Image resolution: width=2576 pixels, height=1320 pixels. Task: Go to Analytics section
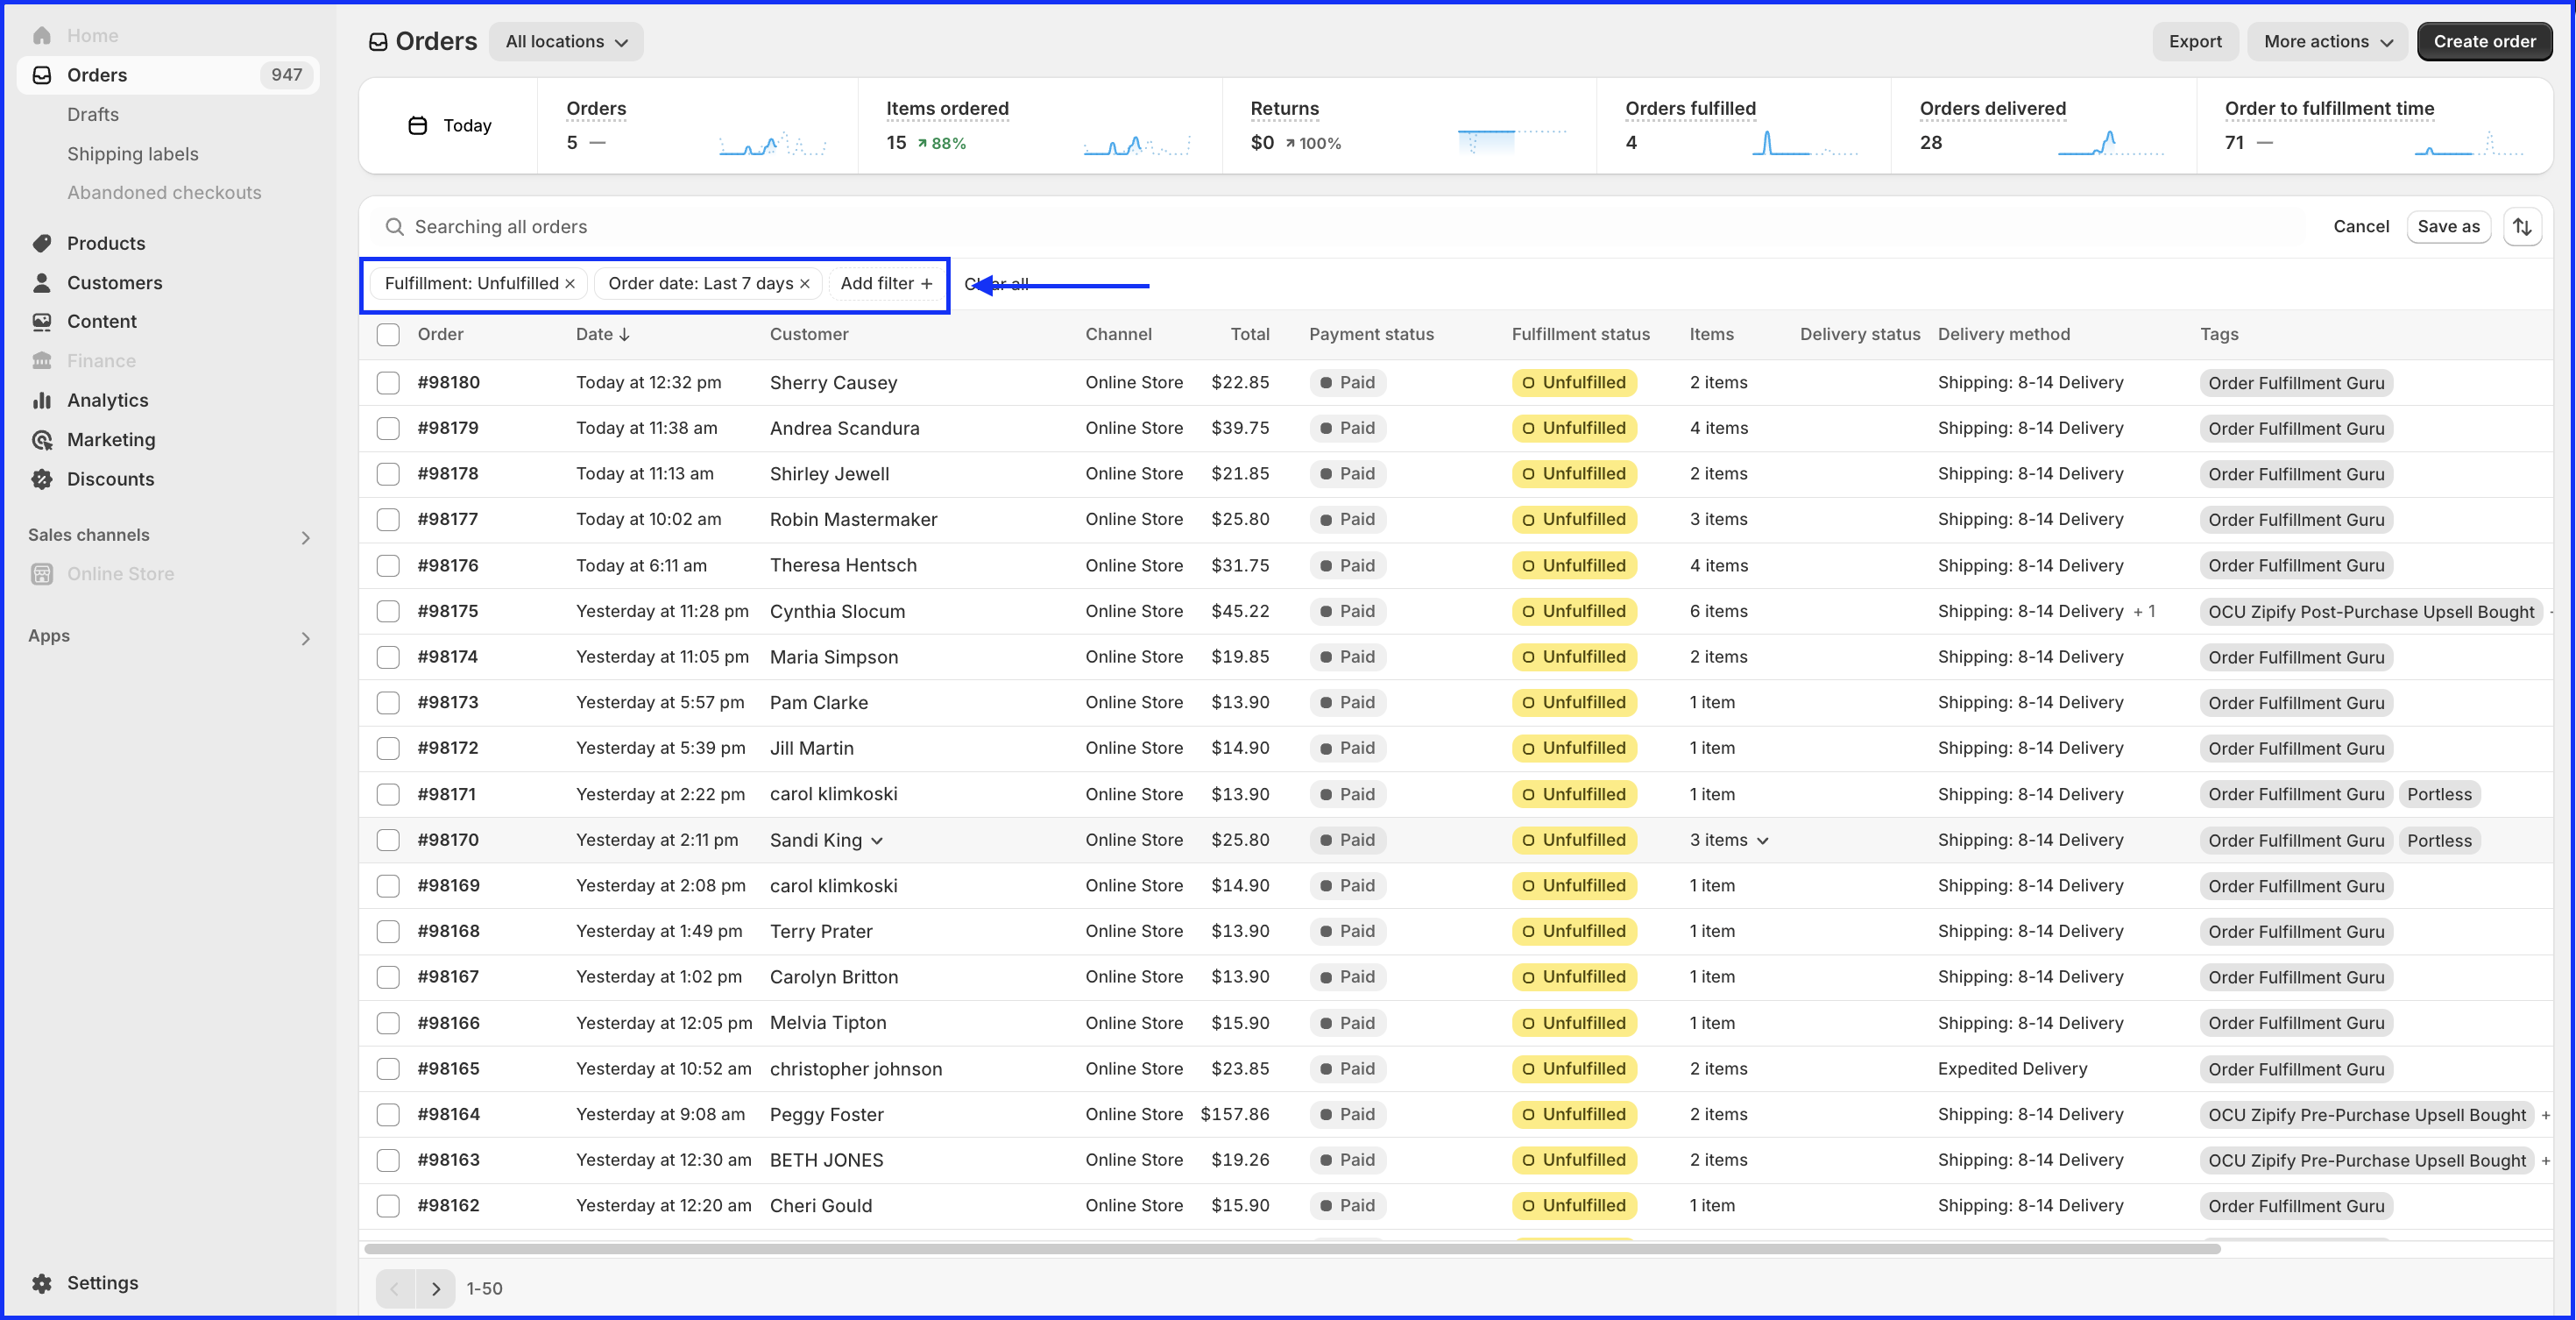(x=108, y=400)
